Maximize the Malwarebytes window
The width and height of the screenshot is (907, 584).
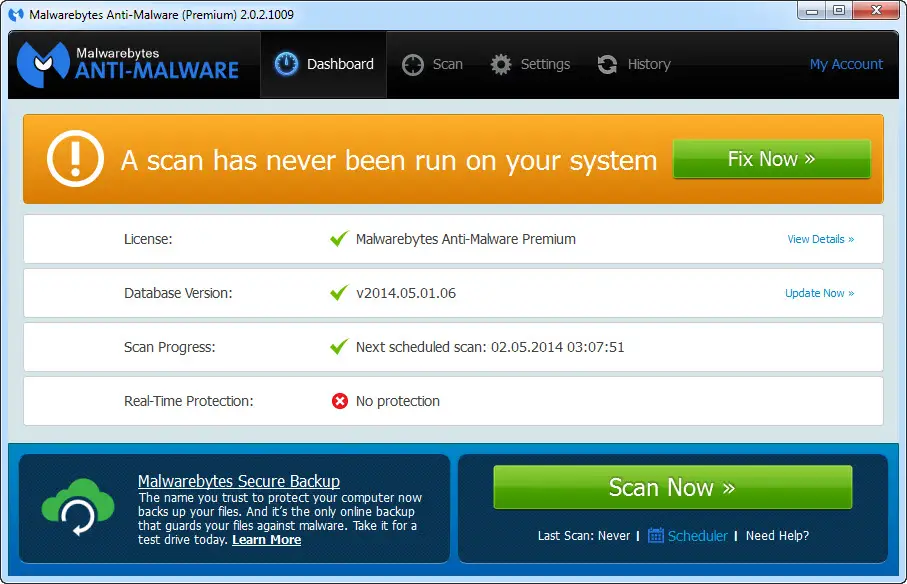point(839,10)
